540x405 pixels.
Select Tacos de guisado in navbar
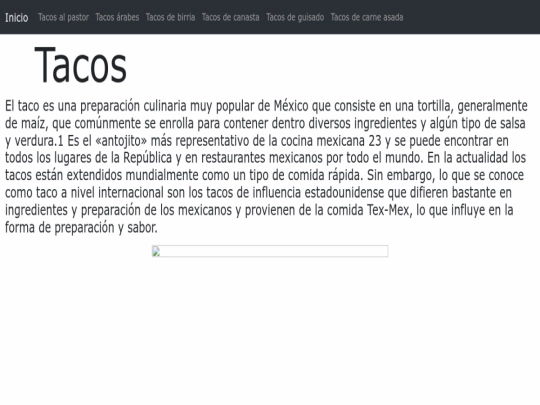click(295, 17)
